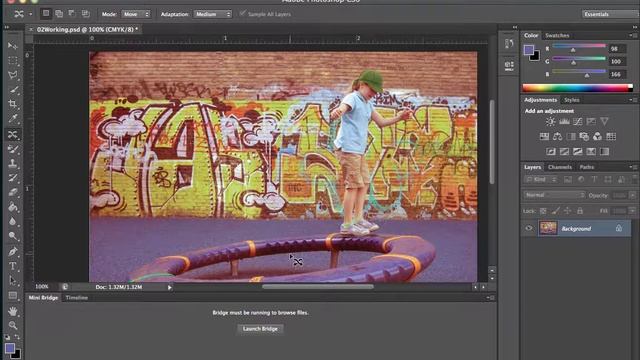Add a Brightness/Contrast adjustment
This screenshot has height=360, width=640.
(550, 121)
